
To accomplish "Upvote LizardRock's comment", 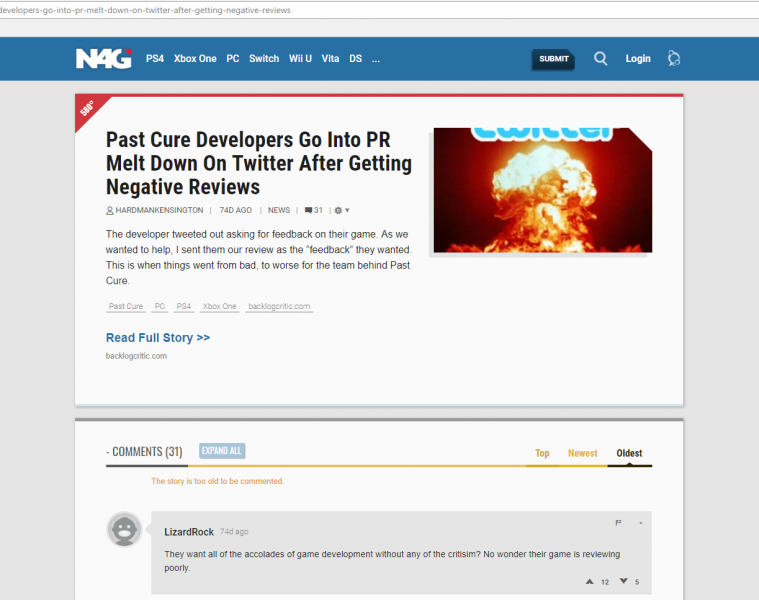I will pyautogui.click(x=589, y=582).
